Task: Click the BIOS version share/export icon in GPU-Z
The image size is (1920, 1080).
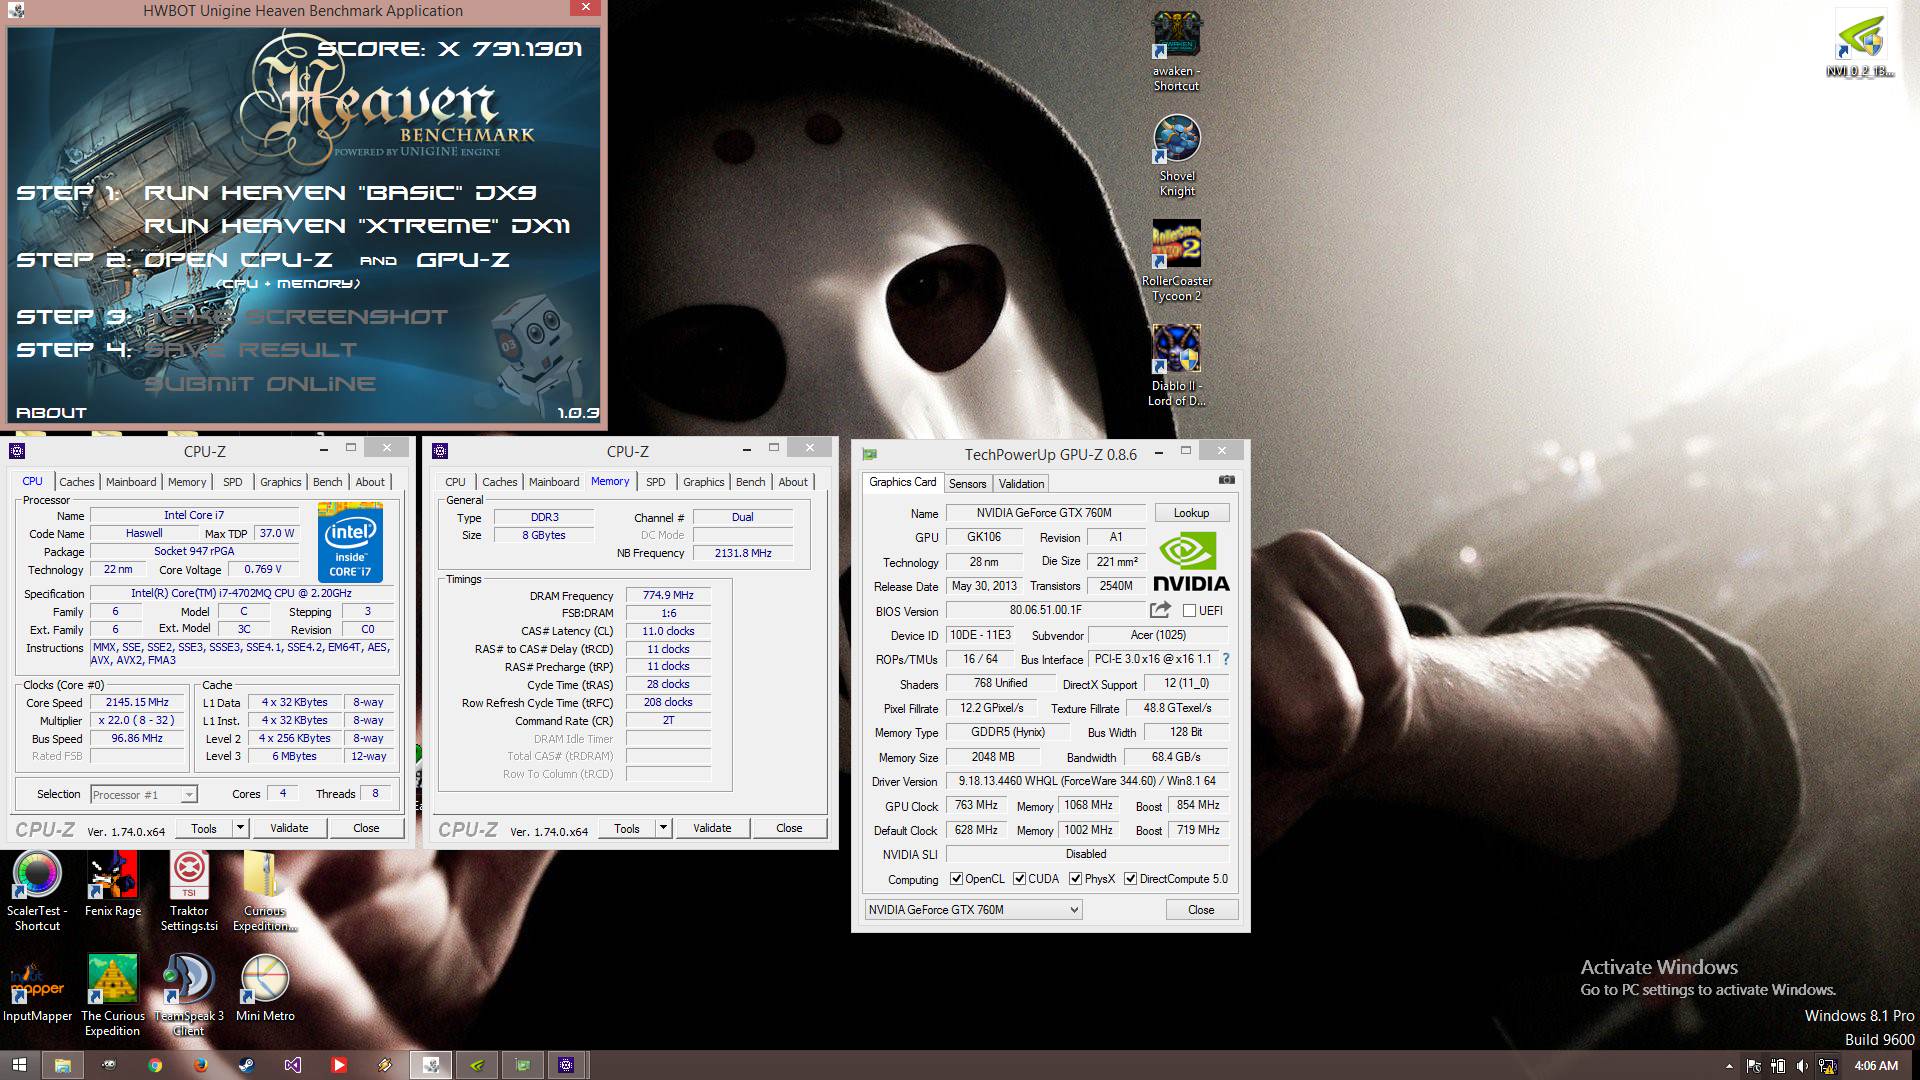Action: [x=1160, y=610]
